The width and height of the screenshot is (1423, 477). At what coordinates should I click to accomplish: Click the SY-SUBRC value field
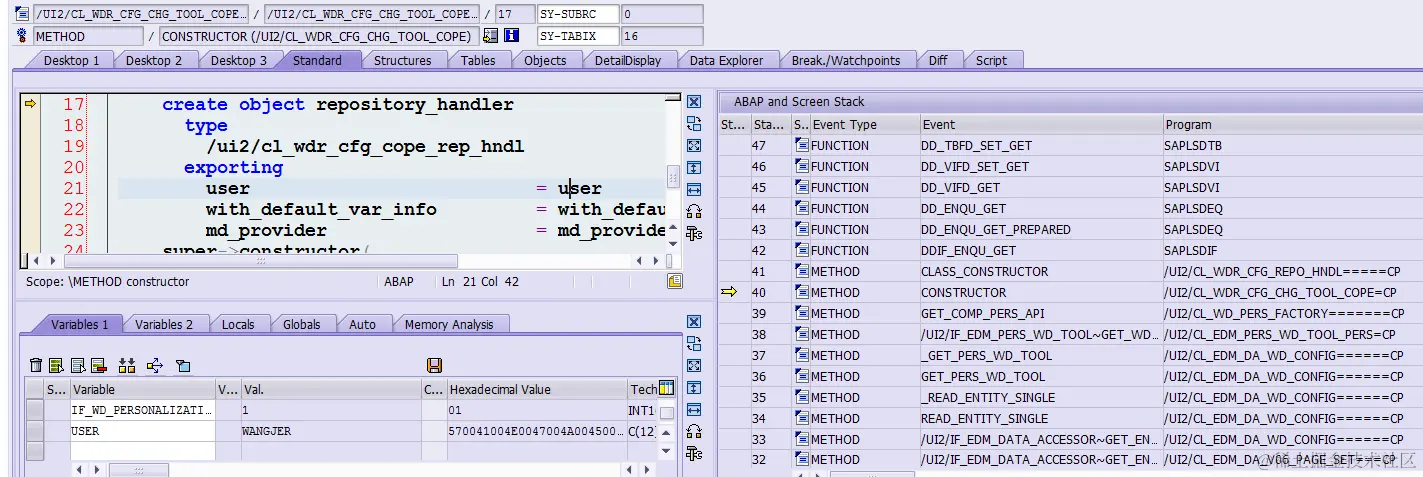coord(661,14)
